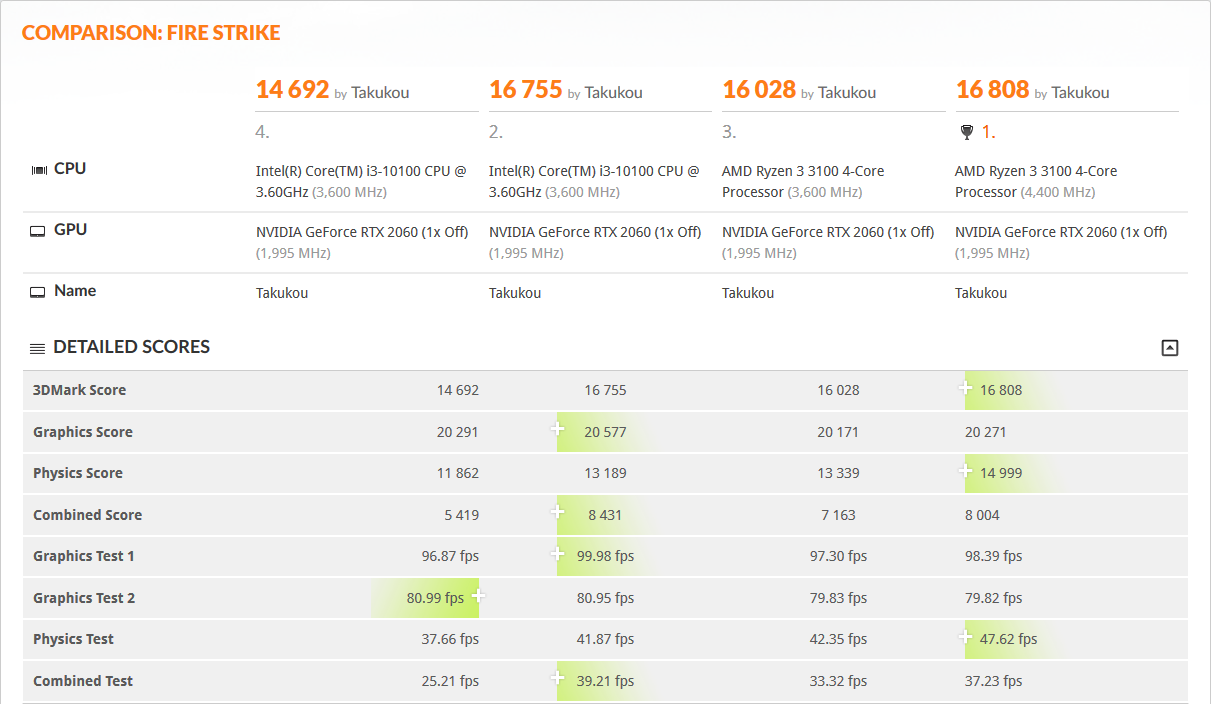Click the 20 291 Graphics Score value

(x=458, y=432)
